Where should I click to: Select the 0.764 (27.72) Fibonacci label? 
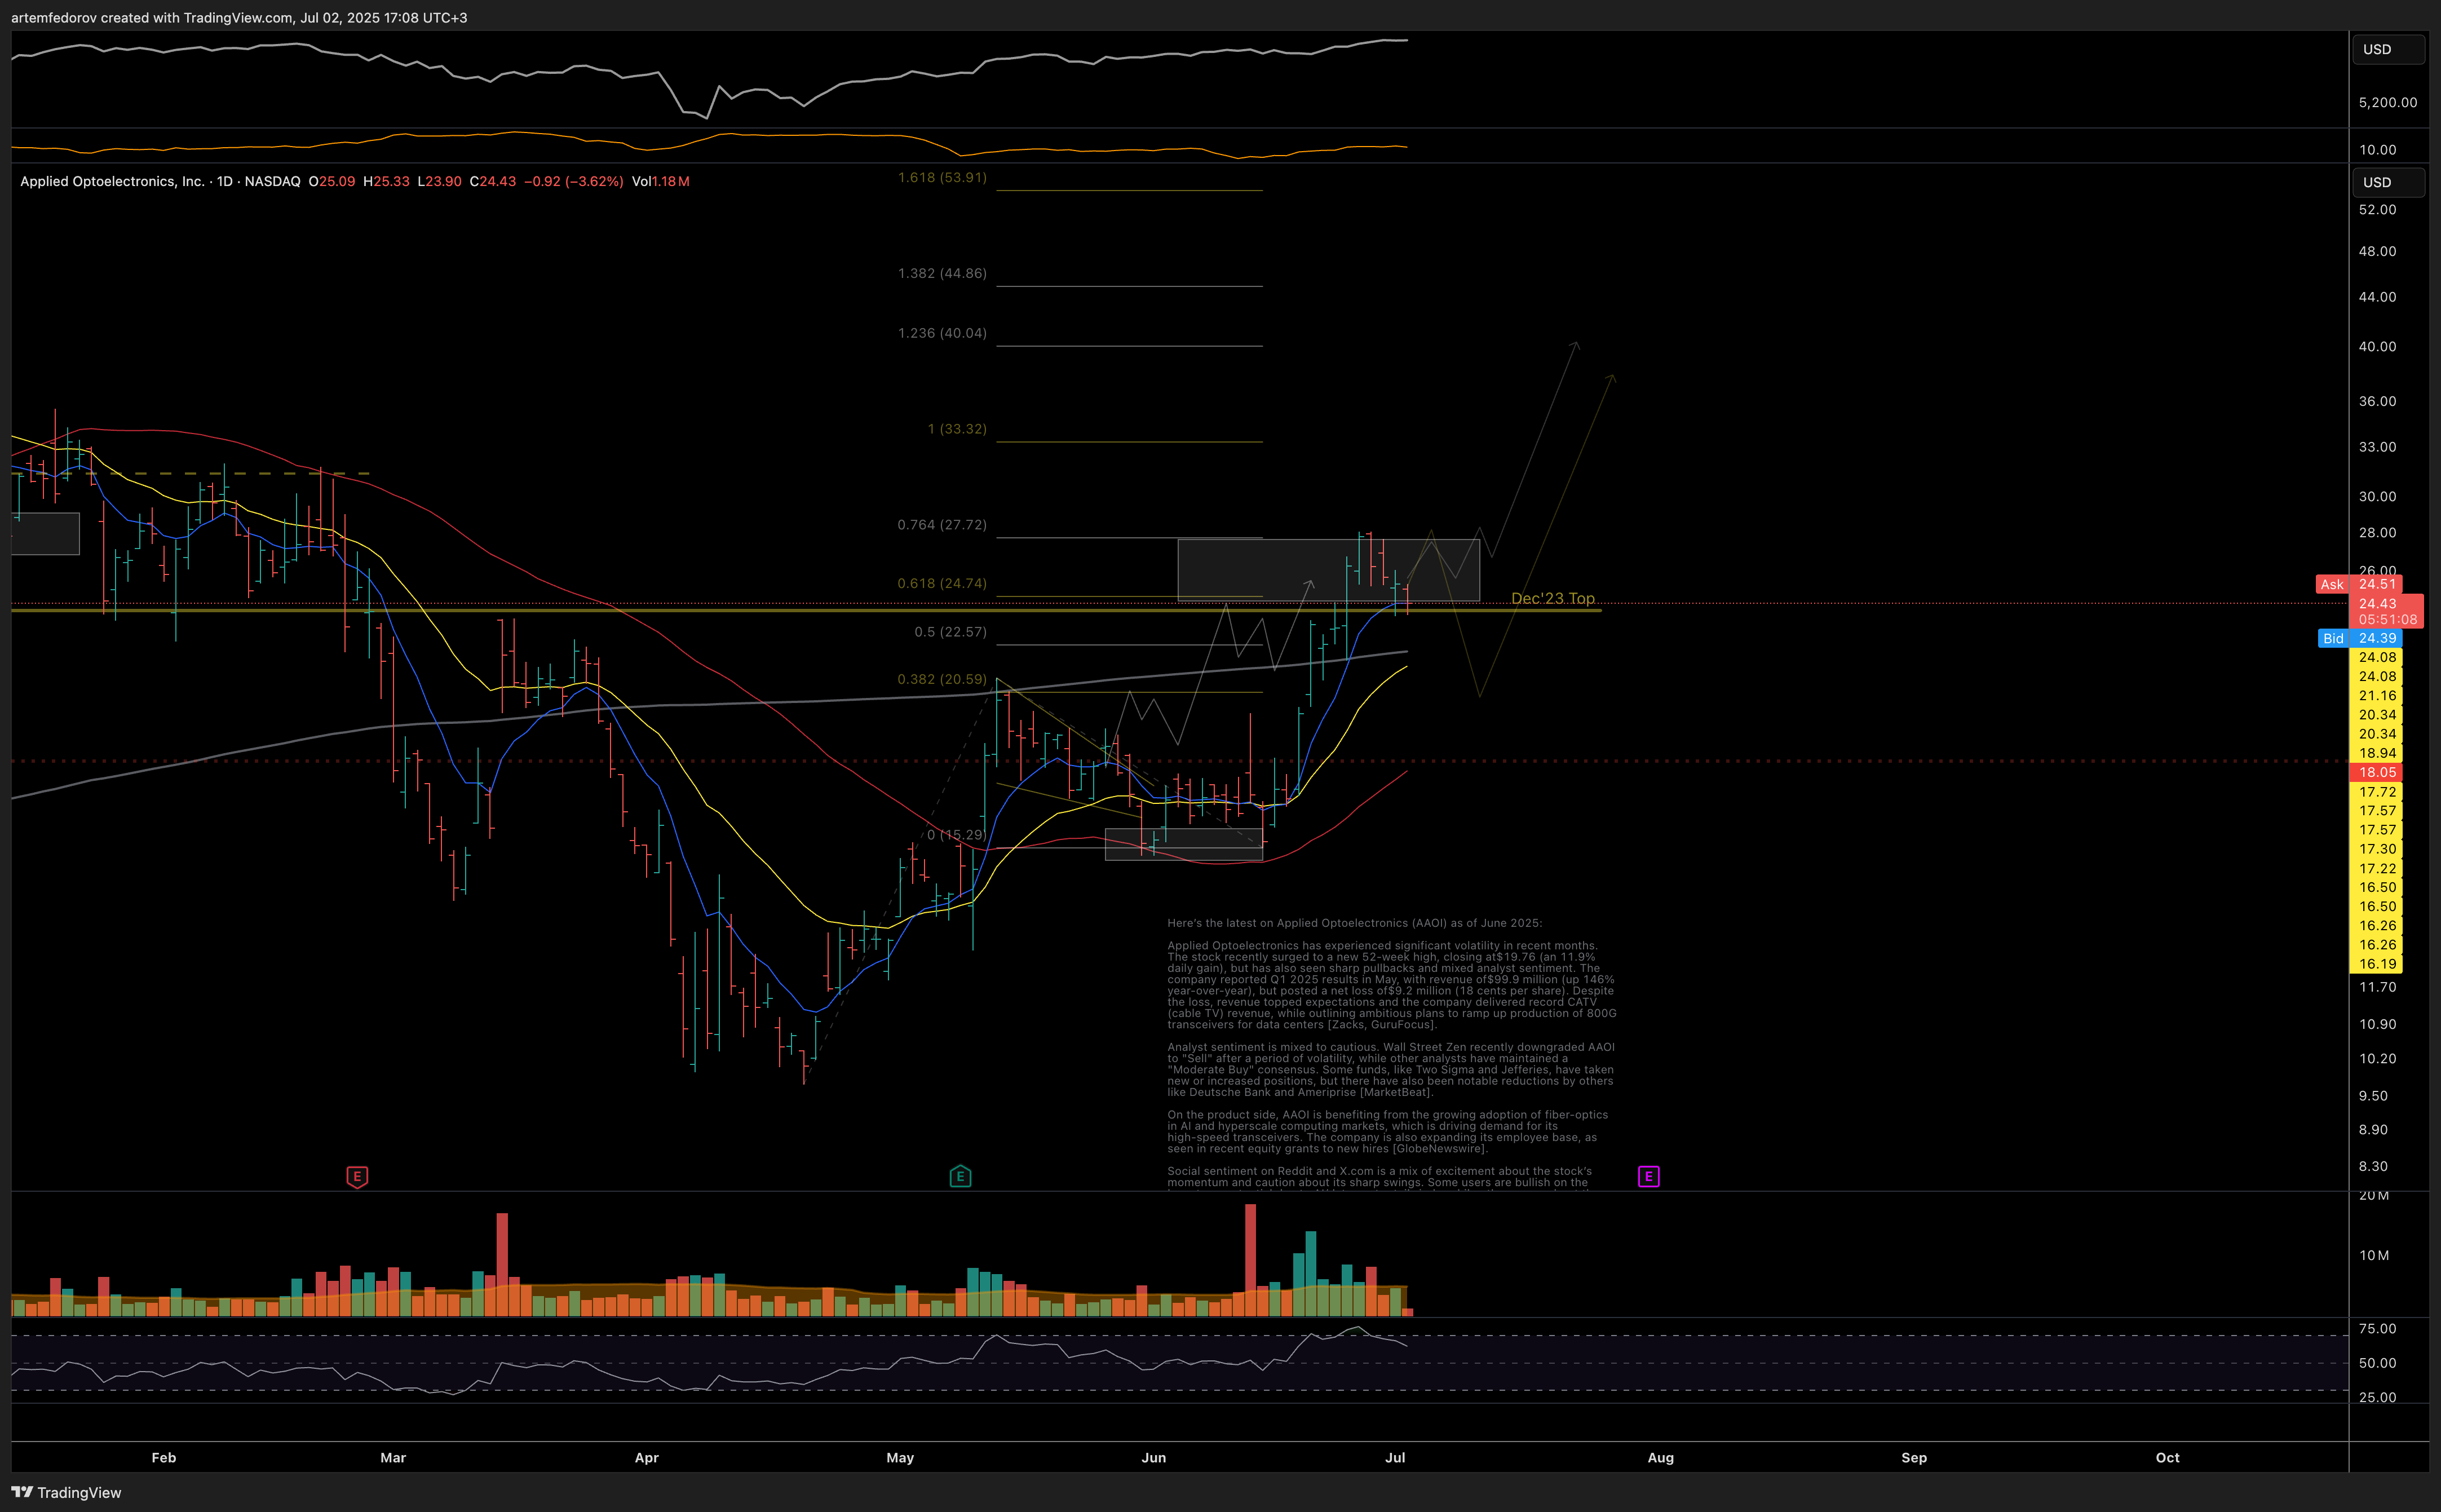(x=942, y=525)
